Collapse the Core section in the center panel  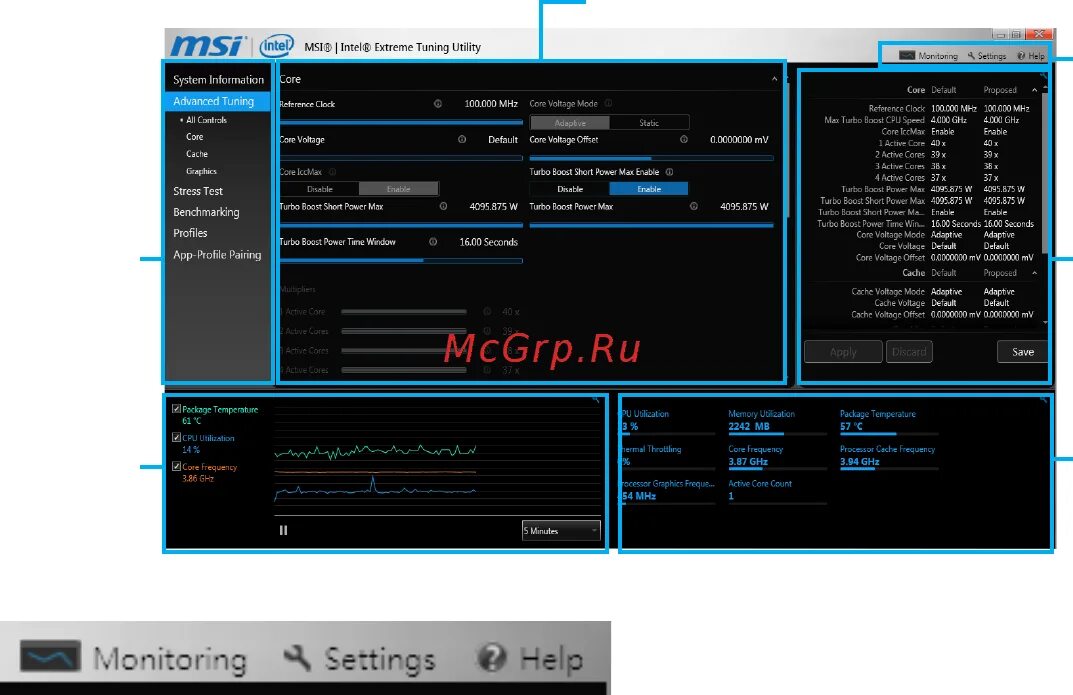click(x=775, y=79)
